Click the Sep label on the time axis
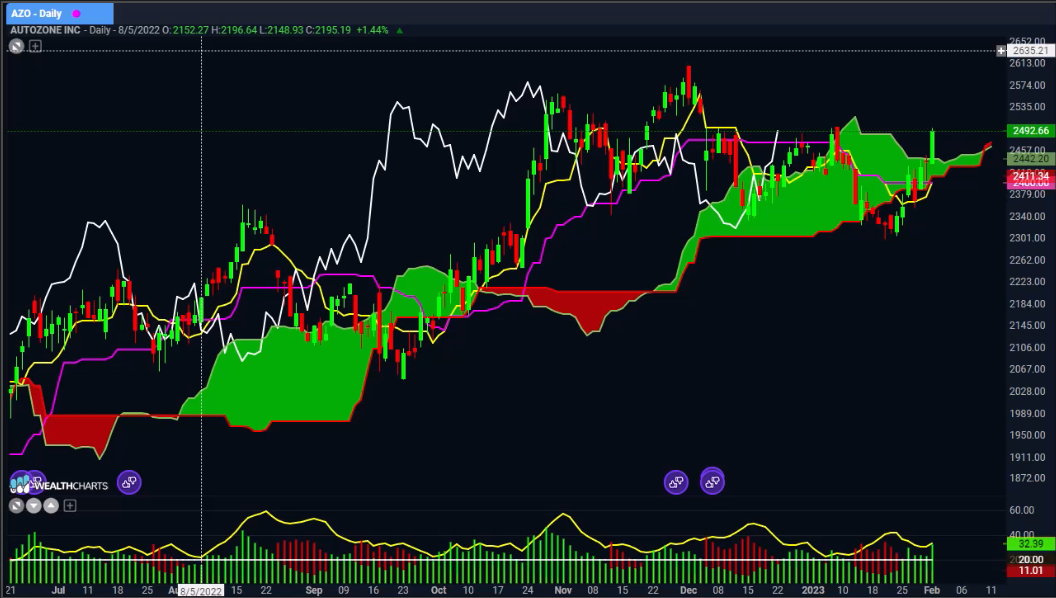The image size is (1056, 598). (314, 590)
